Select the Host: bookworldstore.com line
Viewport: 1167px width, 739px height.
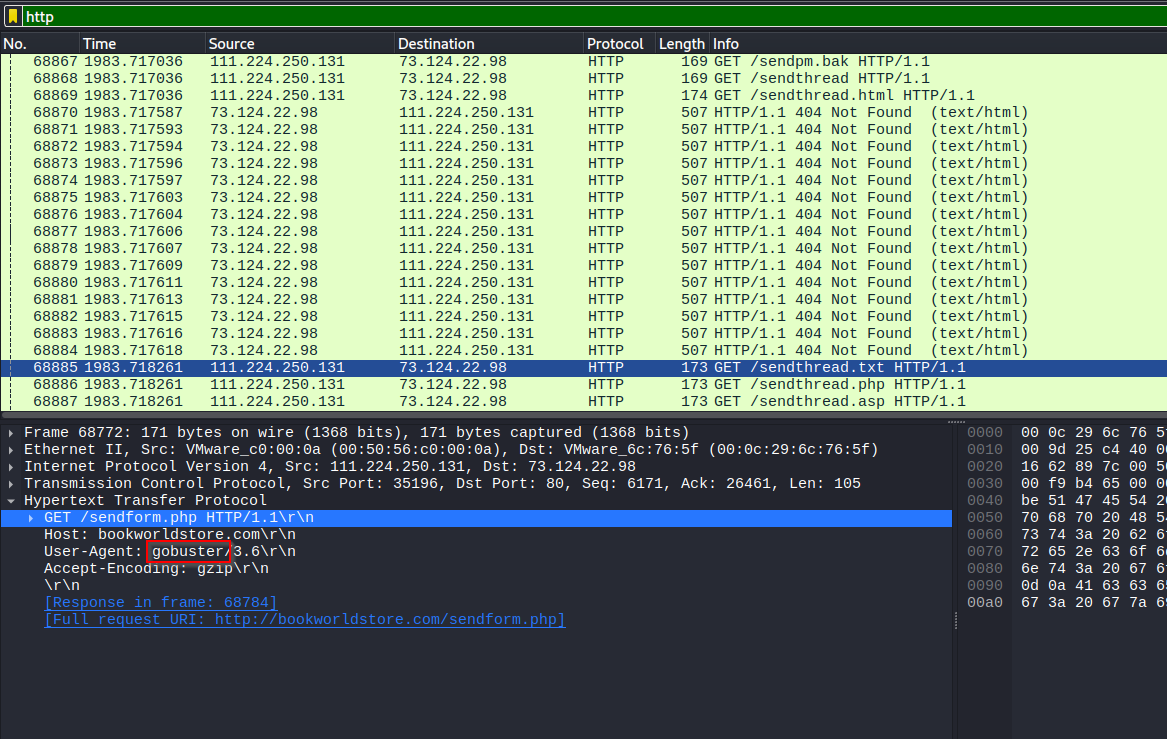click(x=170, y=535)
